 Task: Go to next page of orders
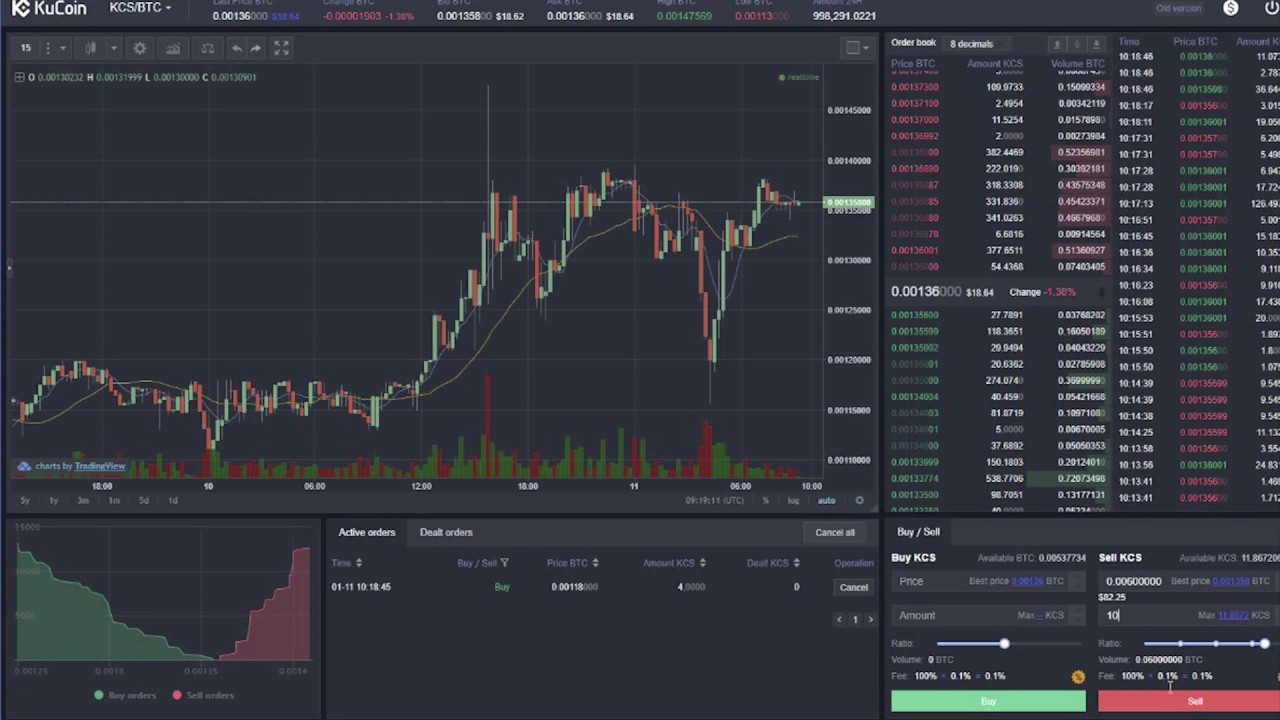870,619
